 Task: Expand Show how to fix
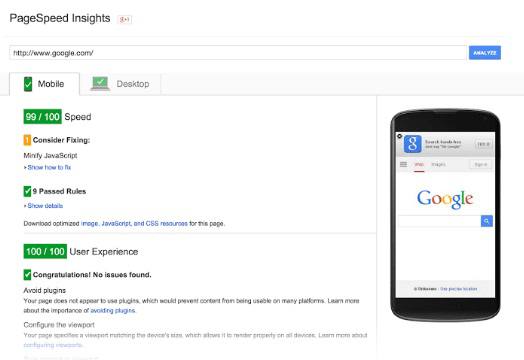click(x=49, y=167)
